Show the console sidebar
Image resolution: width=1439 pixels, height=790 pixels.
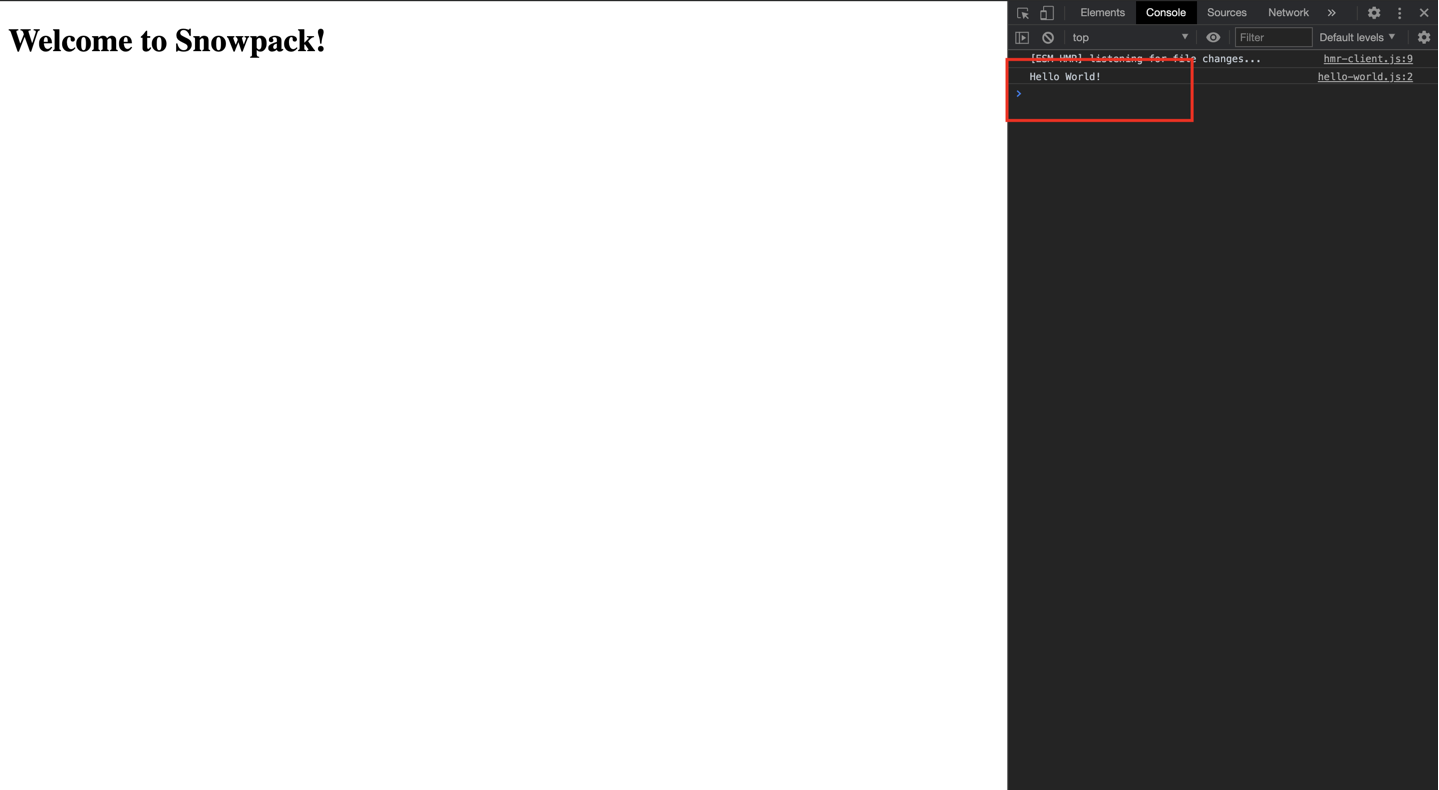tap(1022, 38)
